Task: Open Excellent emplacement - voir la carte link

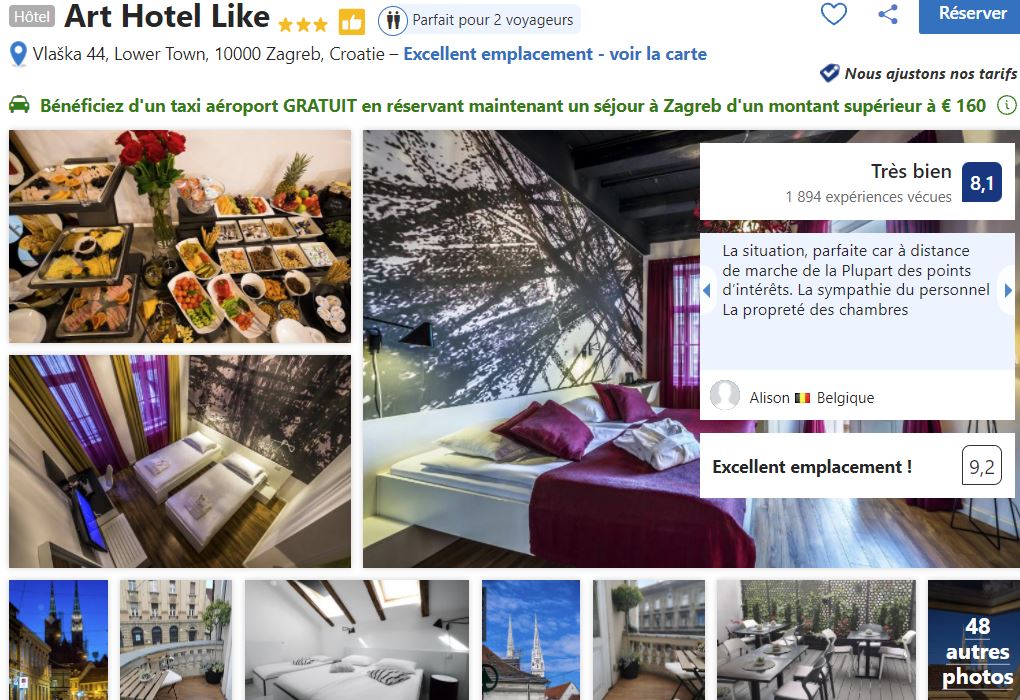Action: click(x=555, y=54)
